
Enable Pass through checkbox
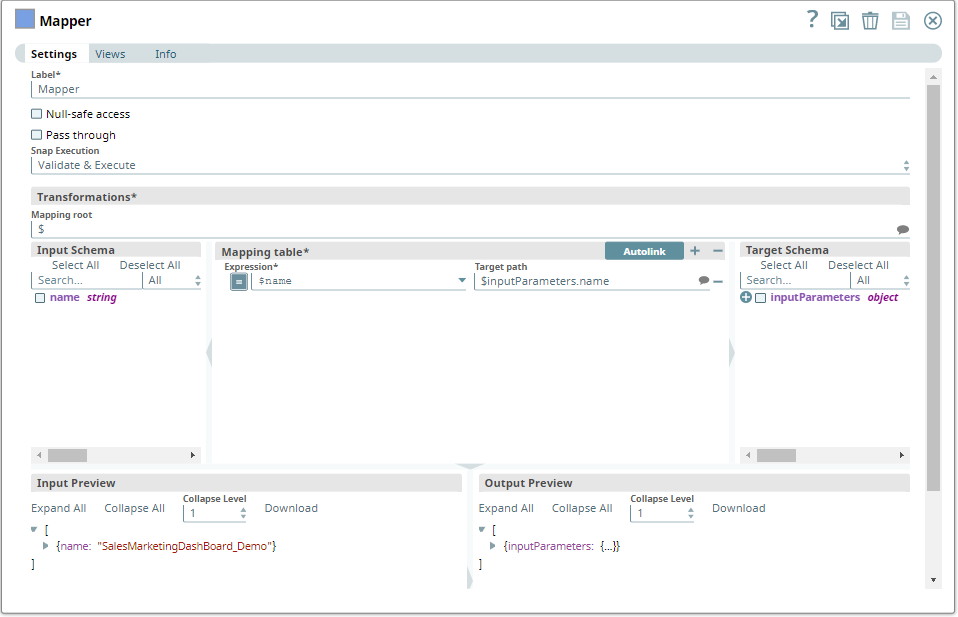tap(37, 135)
